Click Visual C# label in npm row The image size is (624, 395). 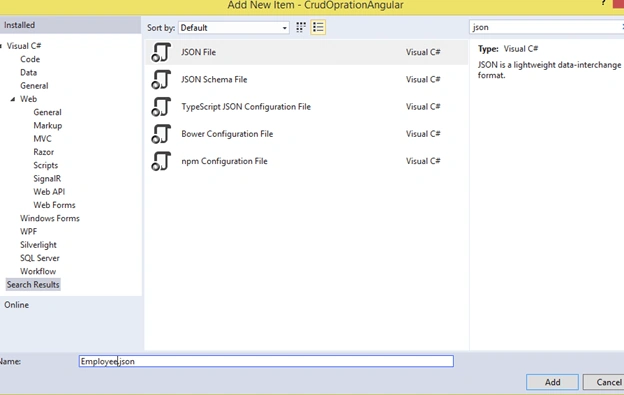[x=423, y=161]
